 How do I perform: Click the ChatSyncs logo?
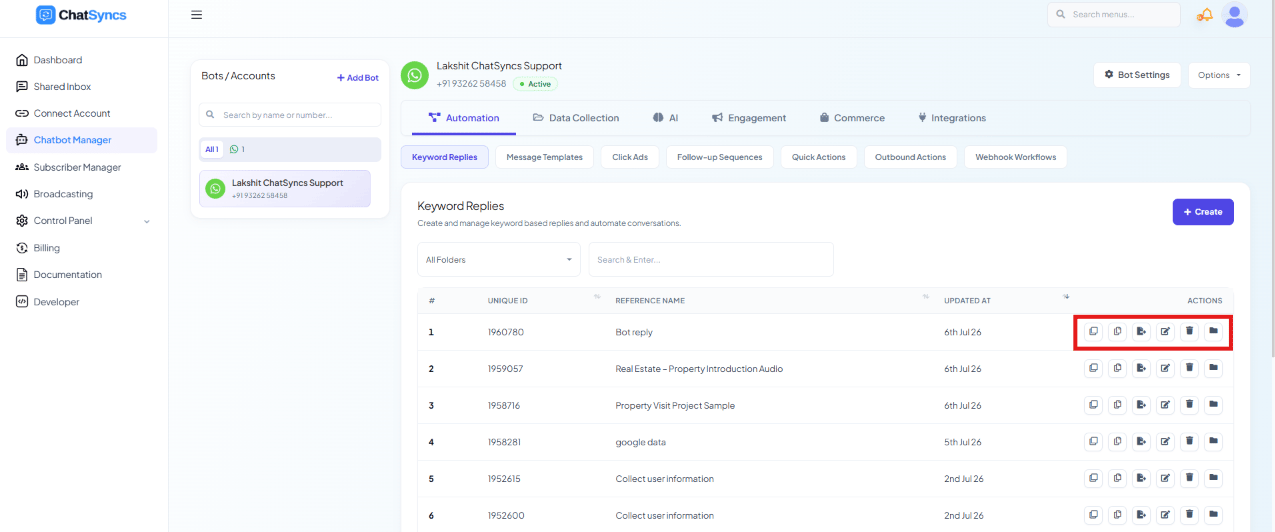click(x=82, y=15)
